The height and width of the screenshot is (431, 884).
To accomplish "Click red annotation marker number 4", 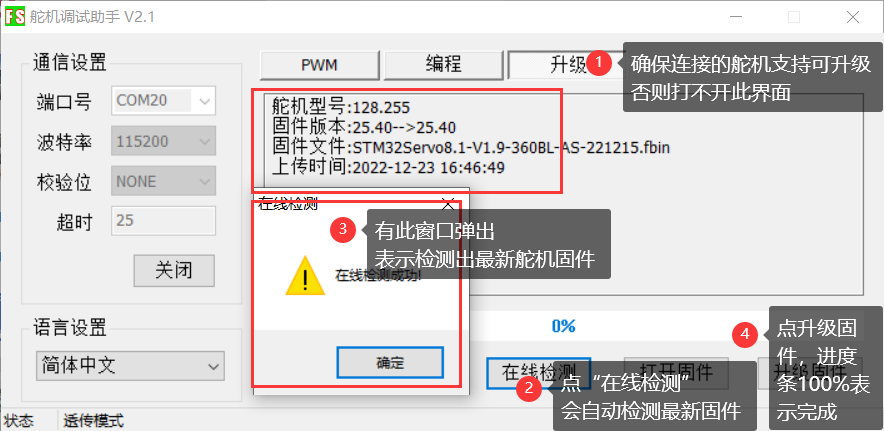I will [x=745, y=335].
